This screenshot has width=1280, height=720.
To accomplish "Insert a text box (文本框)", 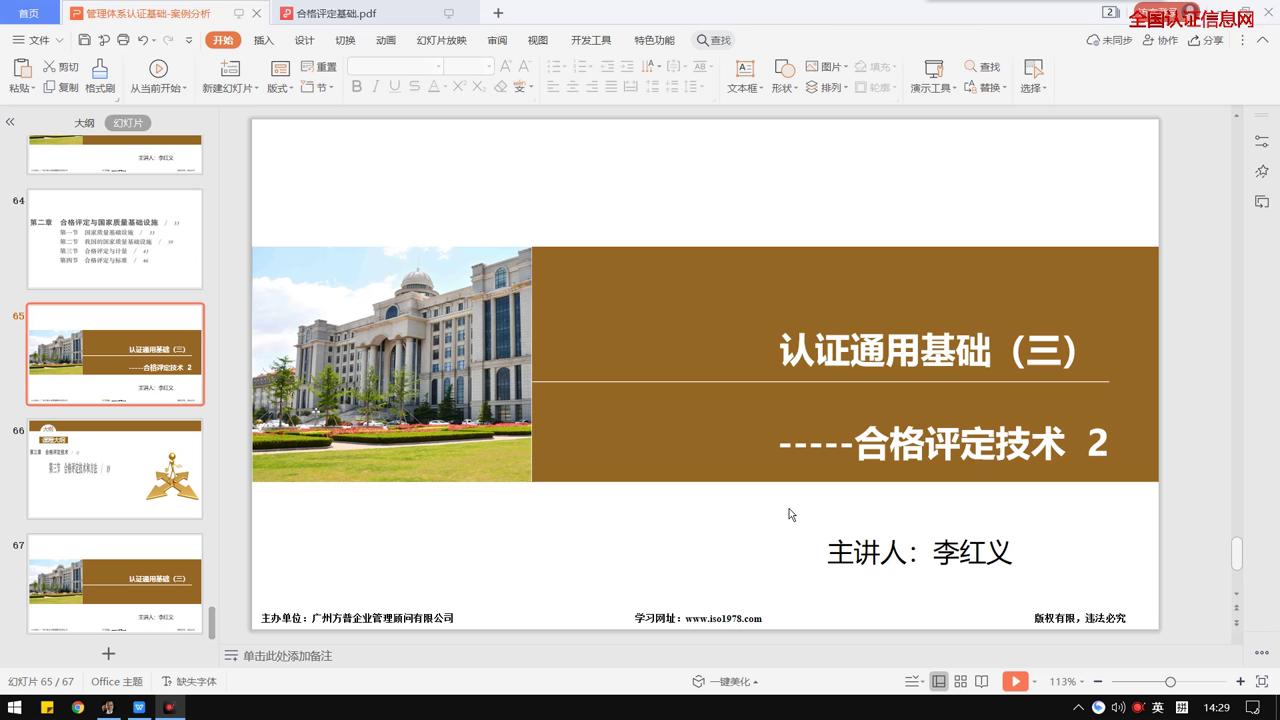I will pos(744,76).
